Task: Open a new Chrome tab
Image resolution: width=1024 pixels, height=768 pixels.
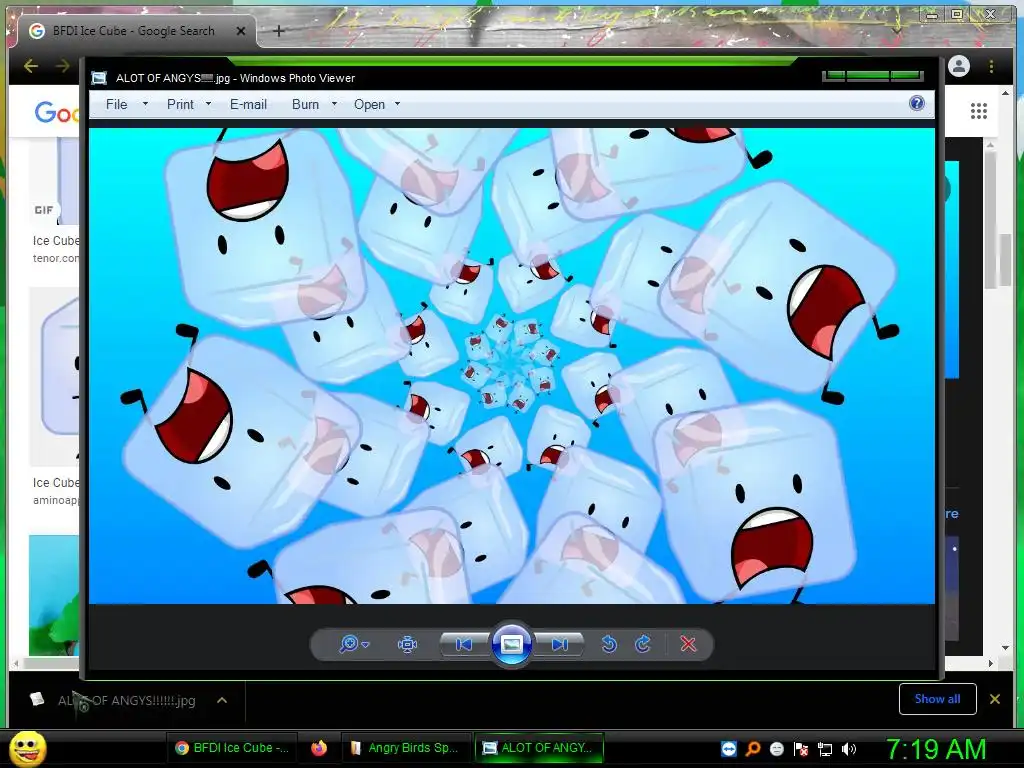Action: point(279,31)
